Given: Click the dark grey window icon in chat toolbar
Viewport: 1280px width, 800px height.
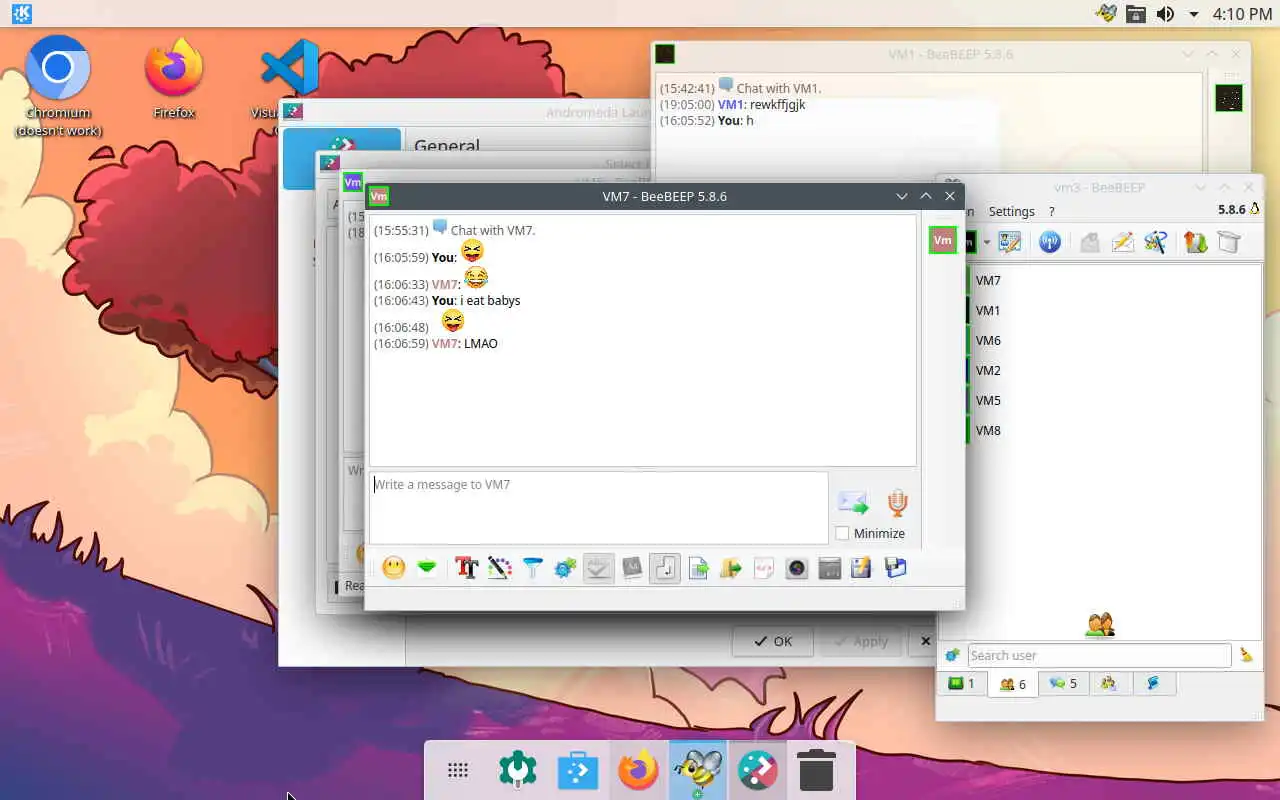Looking at the screenshot, I should pos(829,568).
